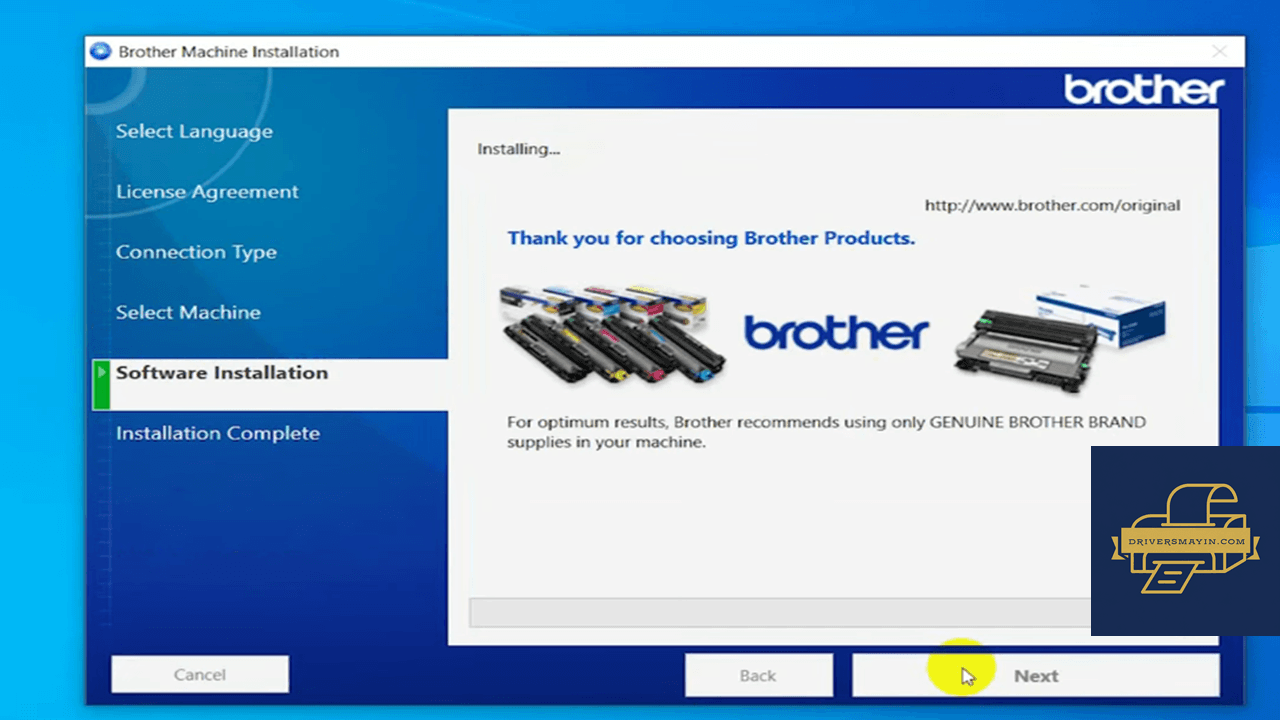
Task: Click the "Installing..." status text
Action: coord(518,149)
